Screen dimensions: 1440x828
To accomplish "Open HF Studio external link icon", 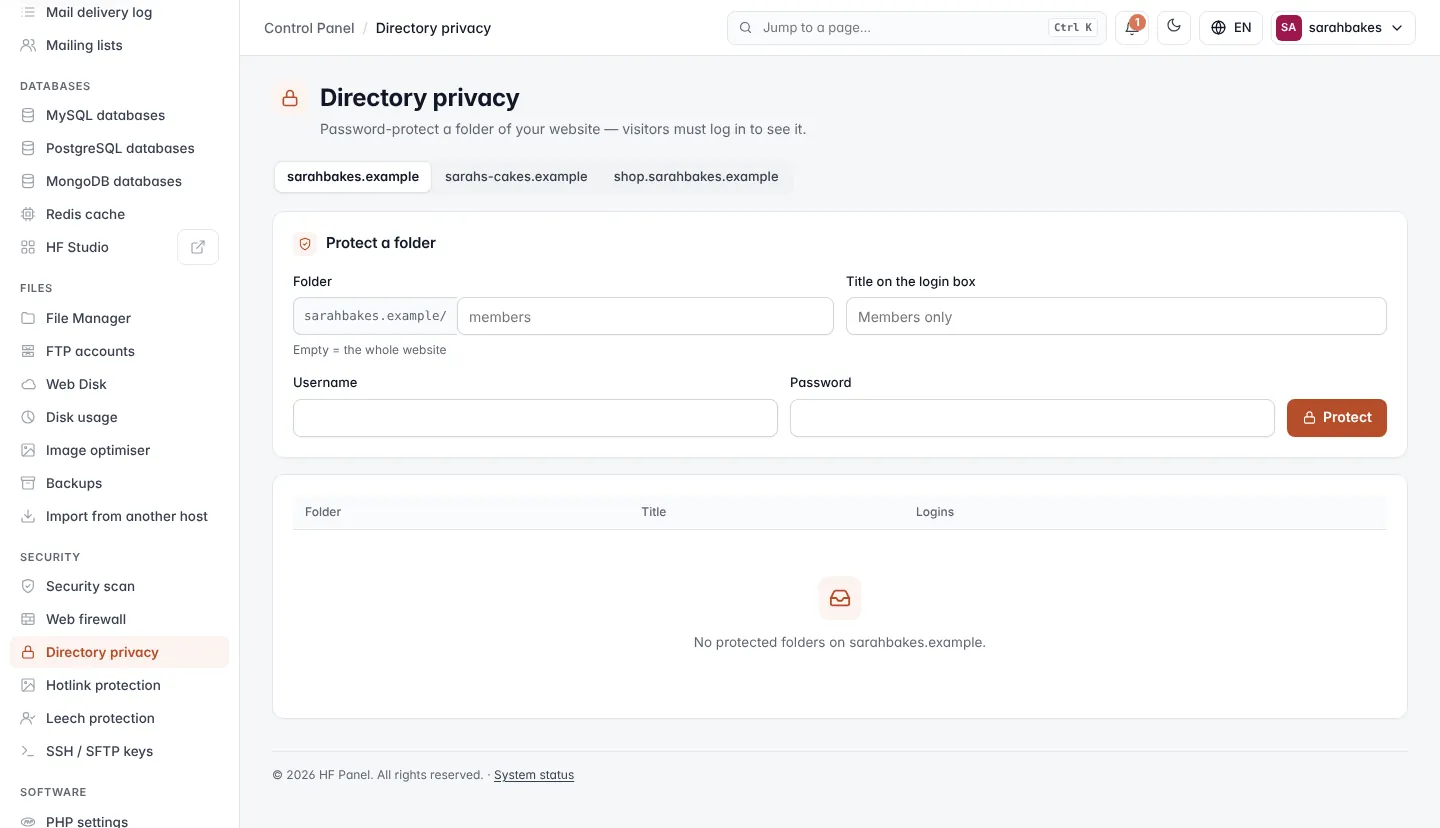I will point(198,247).
